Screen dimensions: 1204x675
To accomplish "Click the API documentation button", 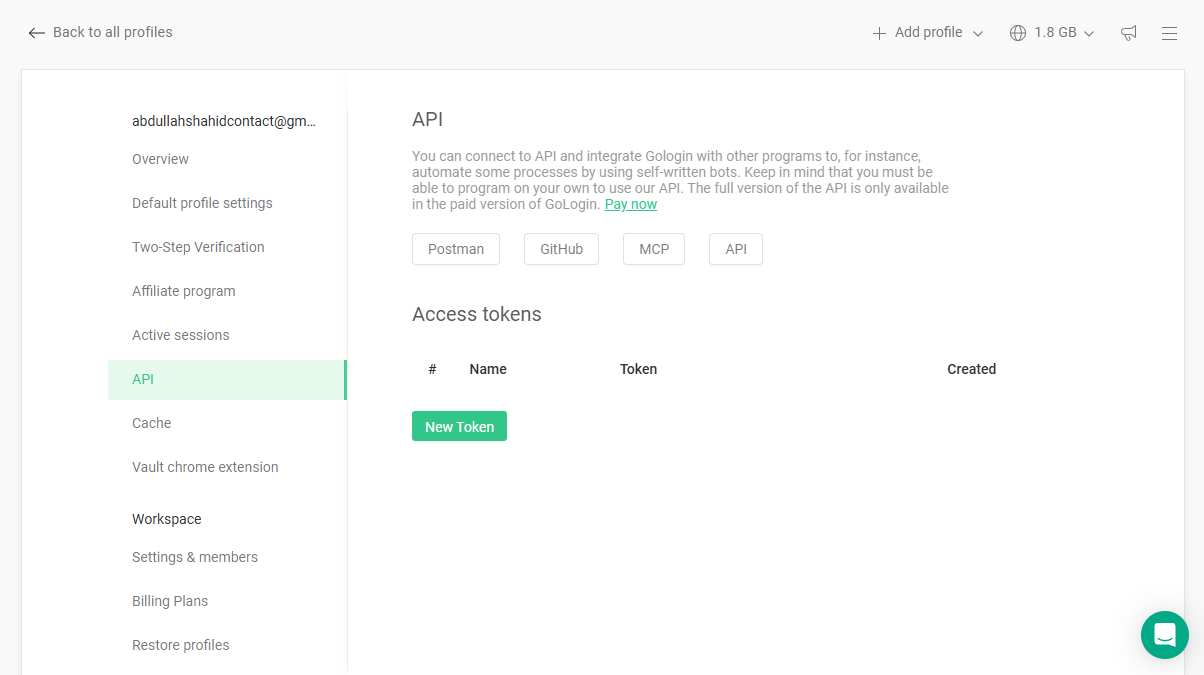I will tap(735, 248).
